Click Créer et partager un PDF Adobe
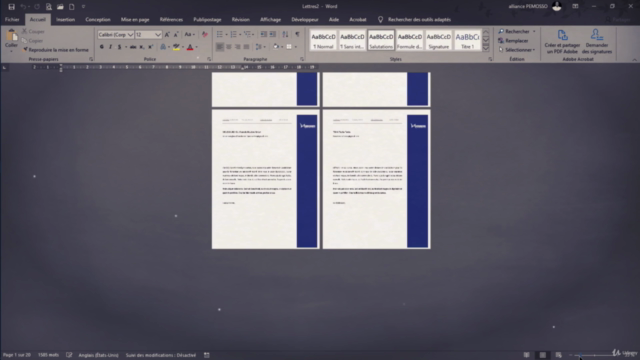640x360 pixels. click(562, 42)
